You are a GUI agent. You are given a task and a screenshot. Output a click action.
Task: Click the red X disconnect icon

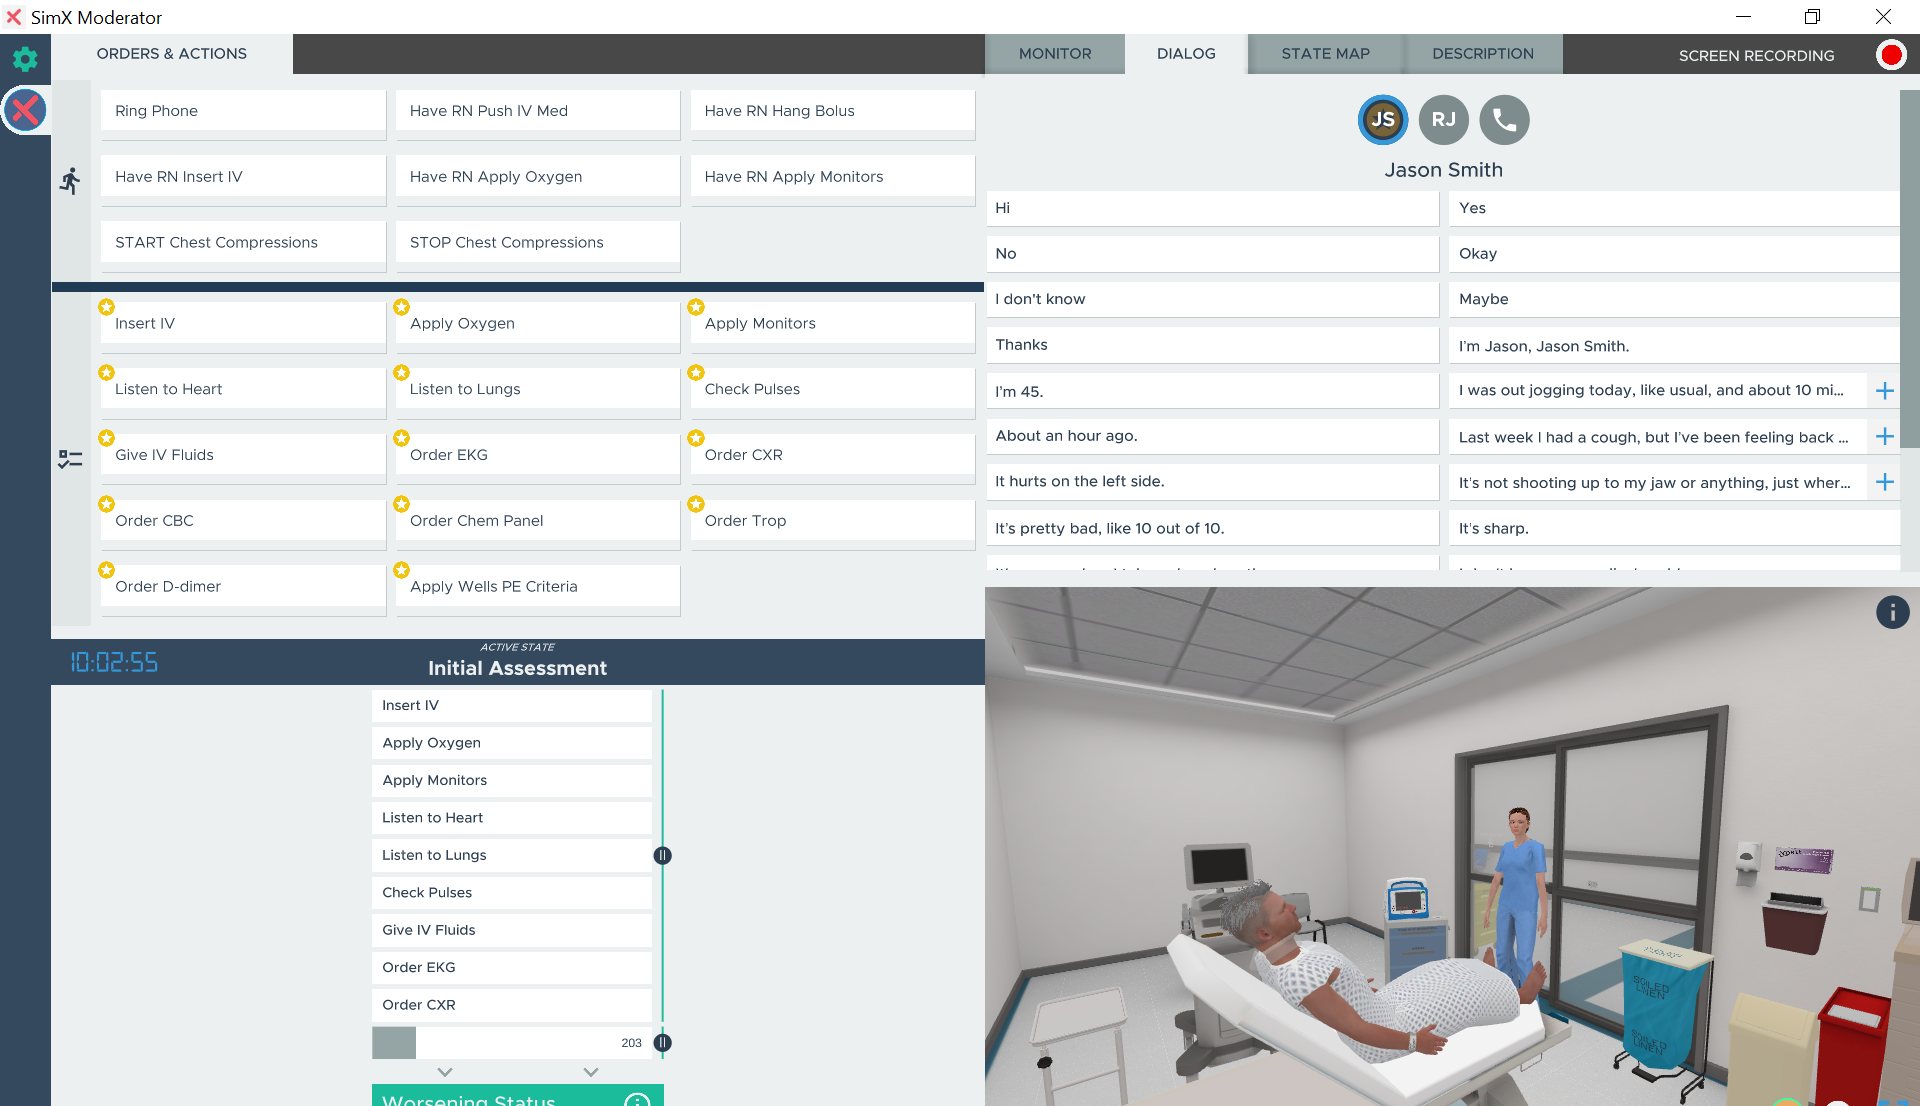point(25,110)
